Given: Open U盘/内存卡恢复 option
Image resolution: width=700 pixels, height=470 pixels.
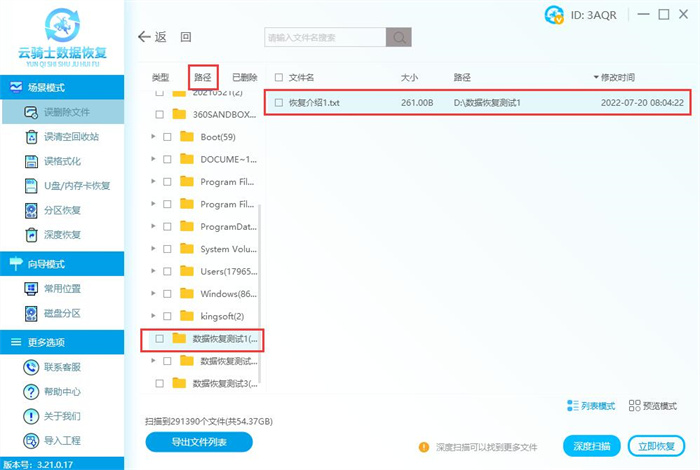Looking at the screenshot, I should [x=69, y=185].
